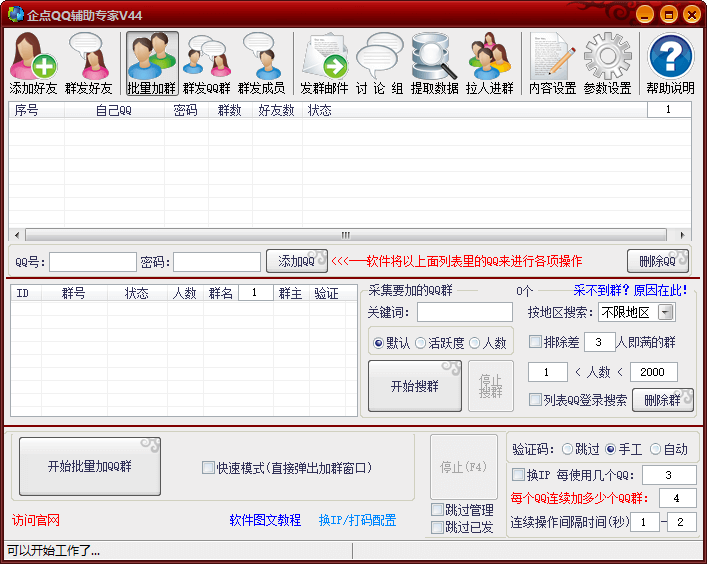The height and width of the screenshot is (564, 707).
Task: Enable 列表QQ登录搜索 checkbox
Action: point(535,399)
